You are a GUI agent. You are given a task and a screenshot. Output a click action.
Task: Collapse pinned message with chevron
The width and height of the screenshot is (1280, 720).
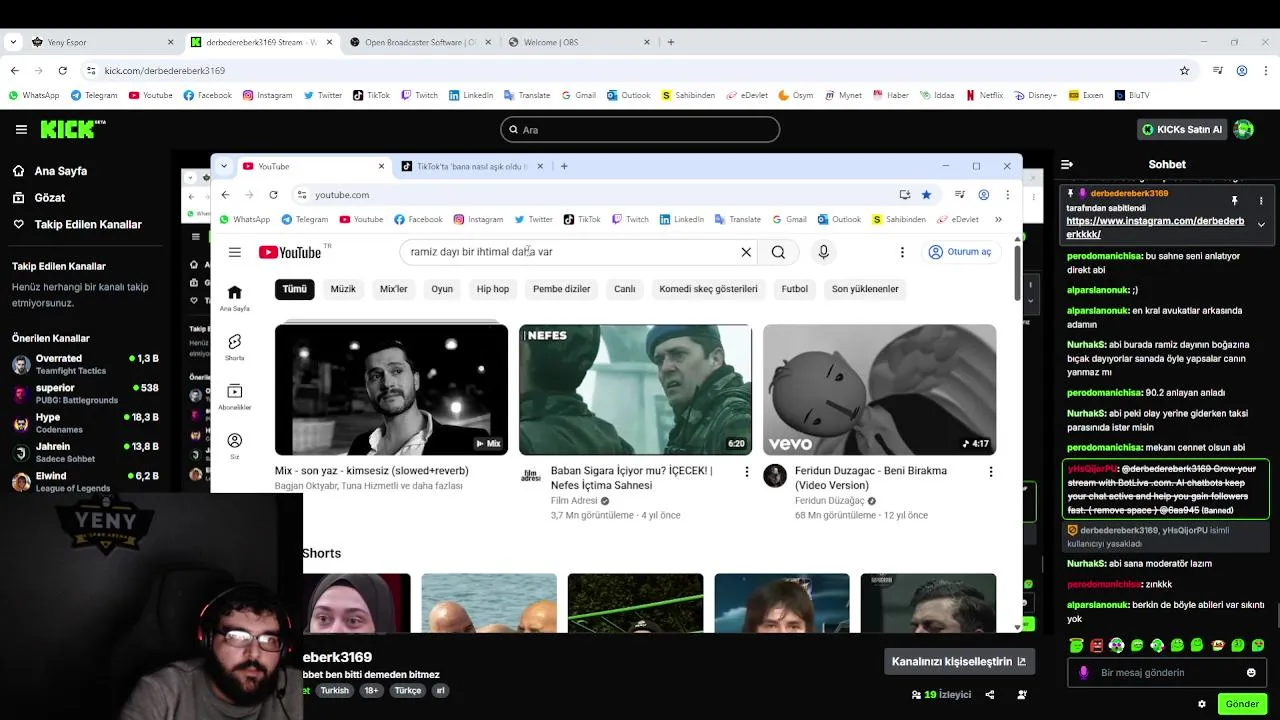click(x=1261, y=225)
